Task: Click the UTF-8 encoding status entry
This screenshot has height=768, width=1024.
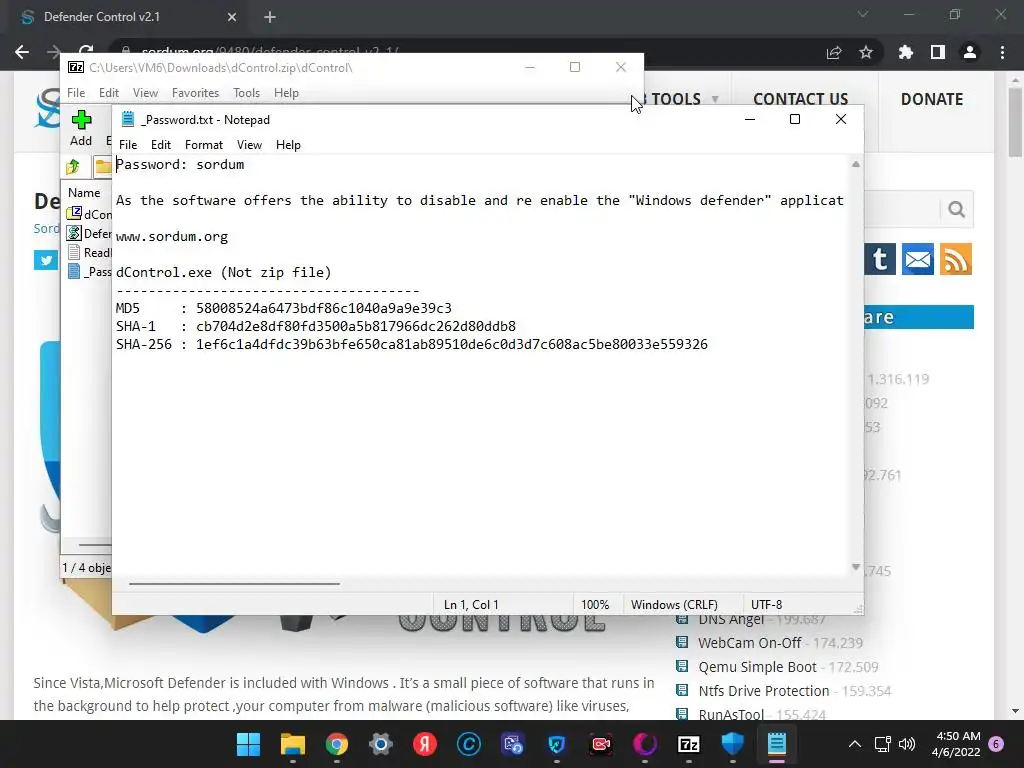Action: 767,605
